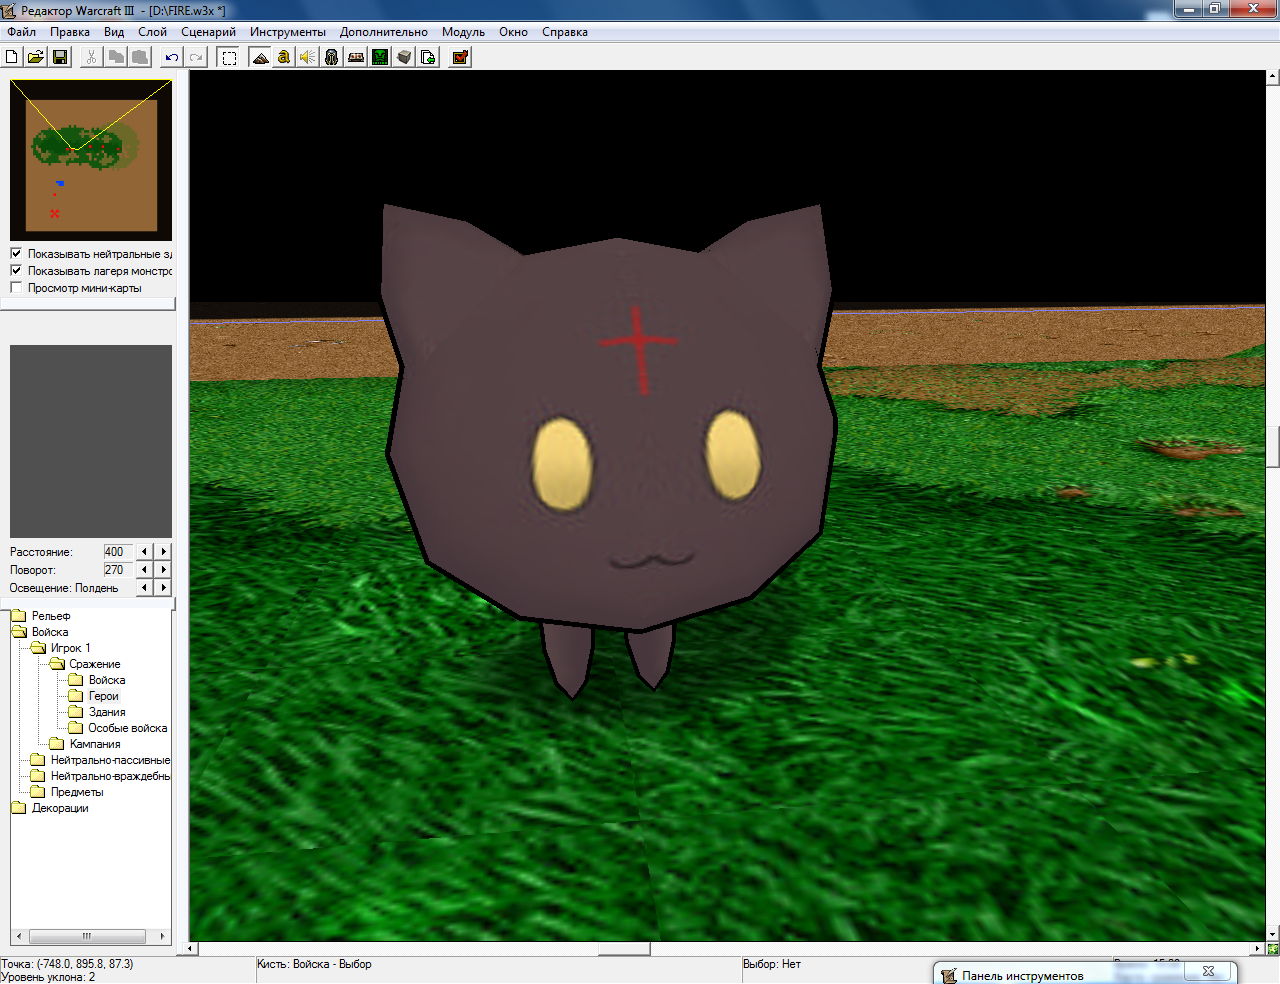Select the Декорации folder icon in tree

point(19,808)
